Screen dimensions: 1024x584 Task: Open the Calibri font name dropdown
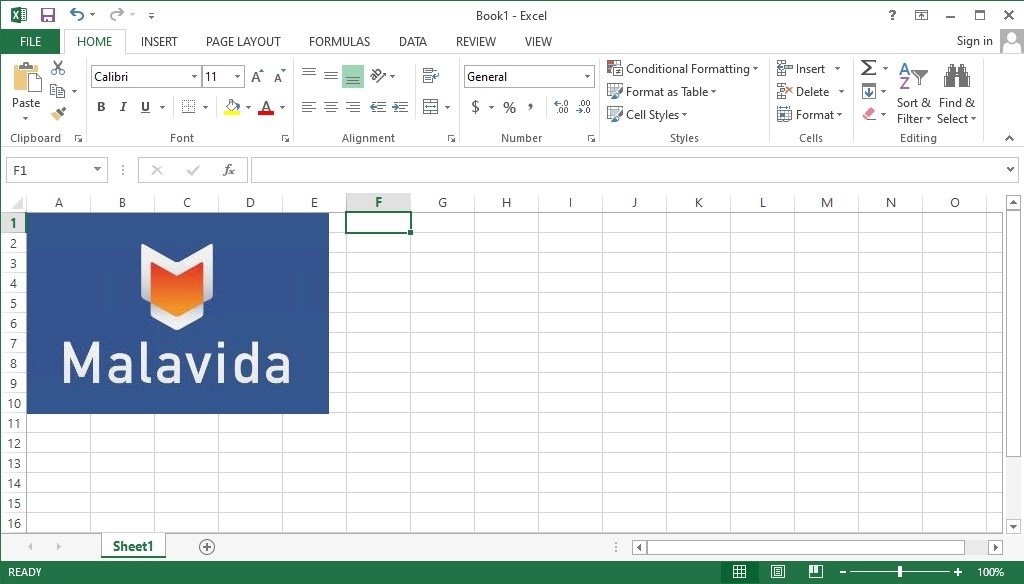[194, 76]
